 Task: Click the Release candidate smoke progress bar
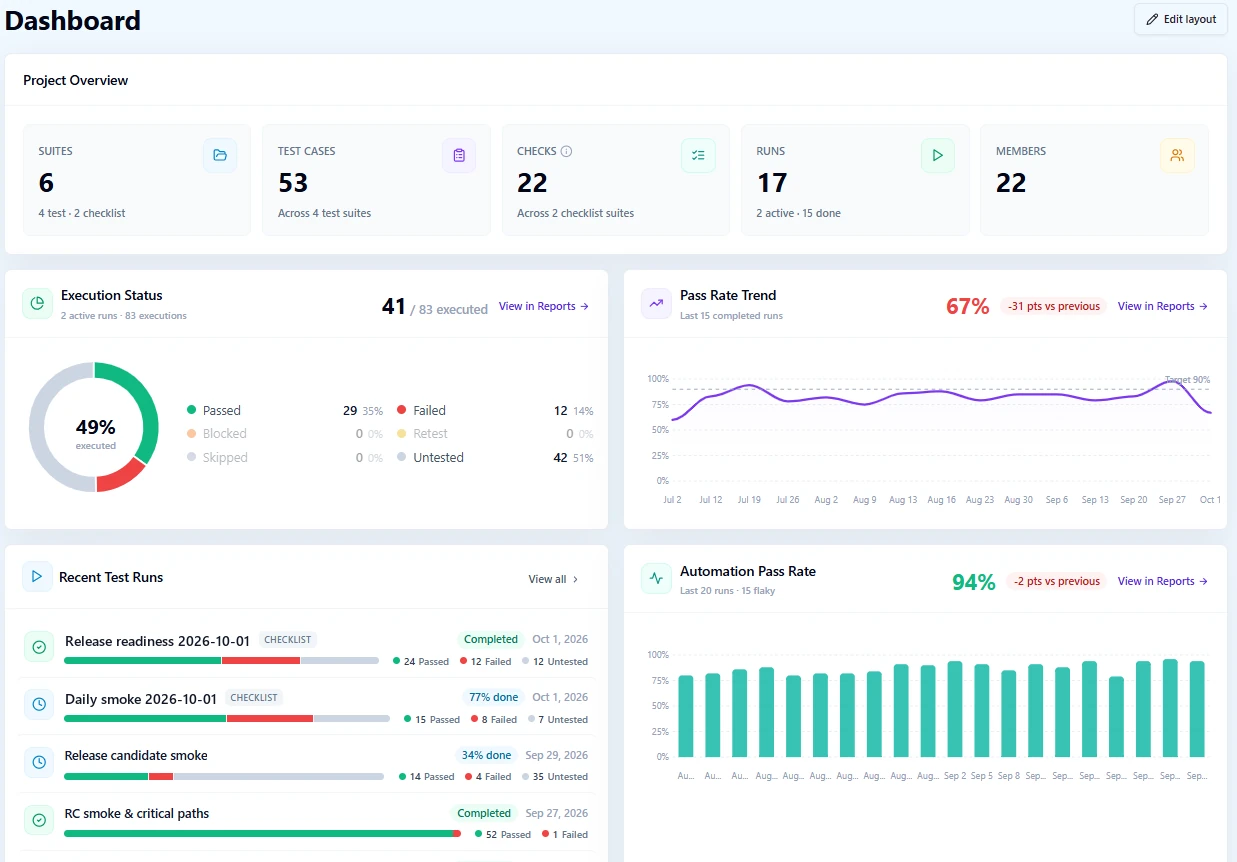(224, 777)
